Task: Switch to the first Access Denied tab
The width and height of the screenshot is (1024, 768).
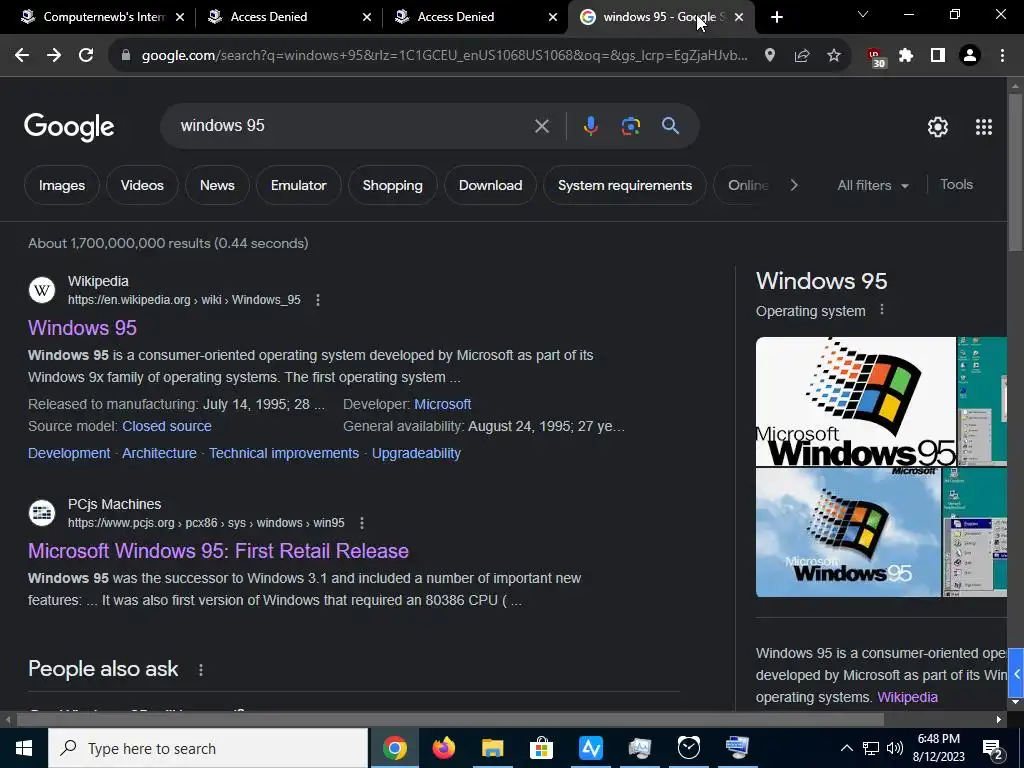Action: click(x=288, y=17)
